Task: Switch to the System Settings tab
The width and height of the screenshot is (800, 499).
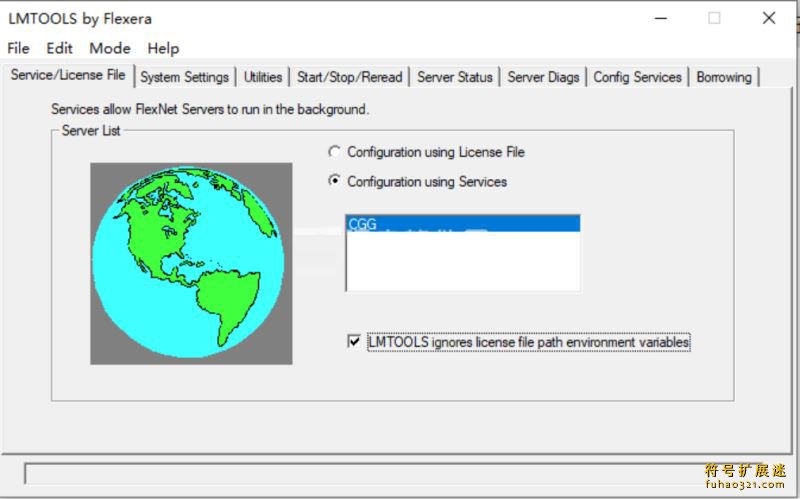Action: click(x=185, y=77)
